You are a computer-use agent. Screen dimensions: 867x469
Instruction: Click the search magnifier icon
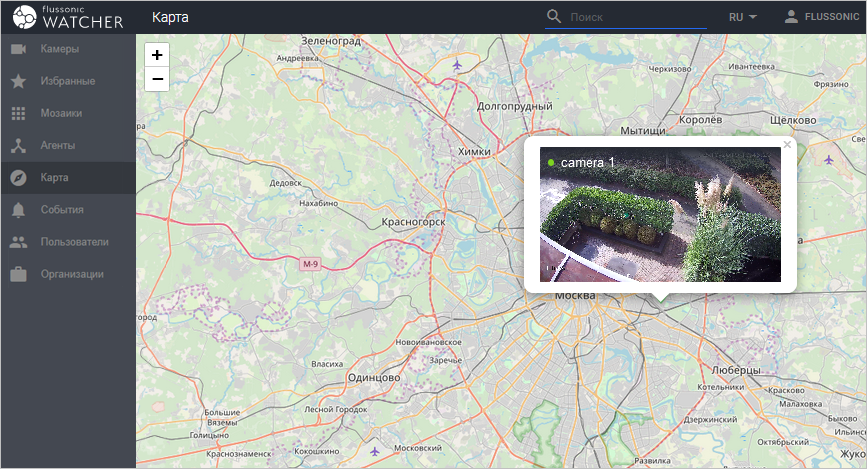[x=554, y=17]
